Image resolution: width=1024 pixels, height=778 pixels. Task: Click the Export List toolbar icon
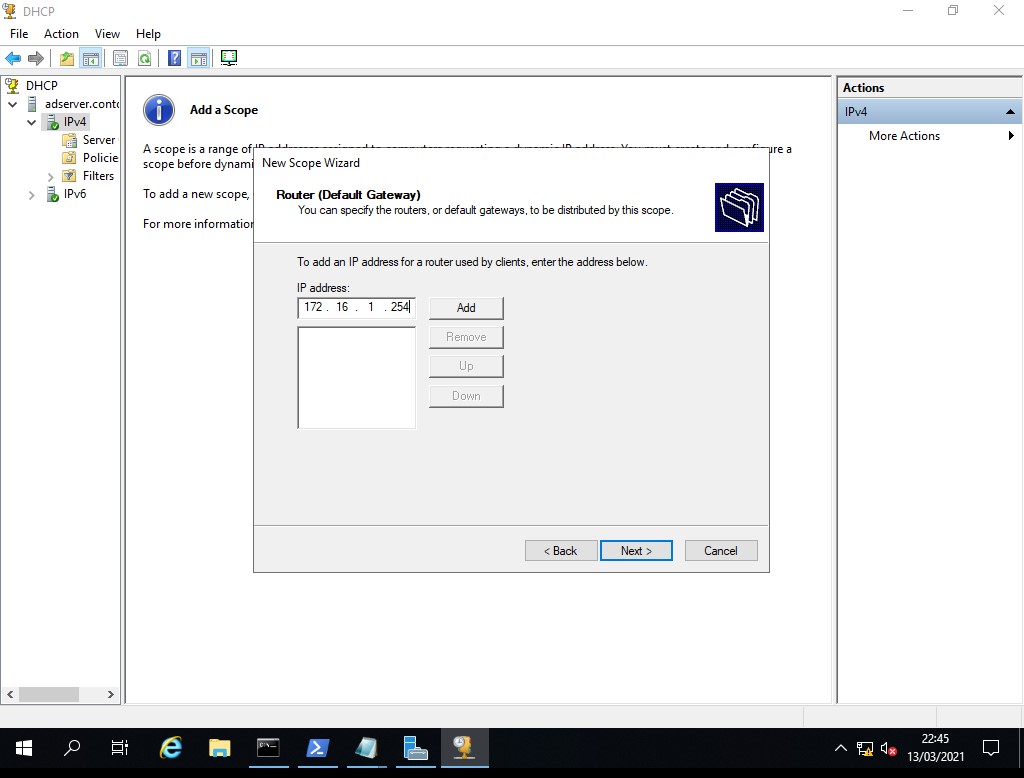[121, 59]
